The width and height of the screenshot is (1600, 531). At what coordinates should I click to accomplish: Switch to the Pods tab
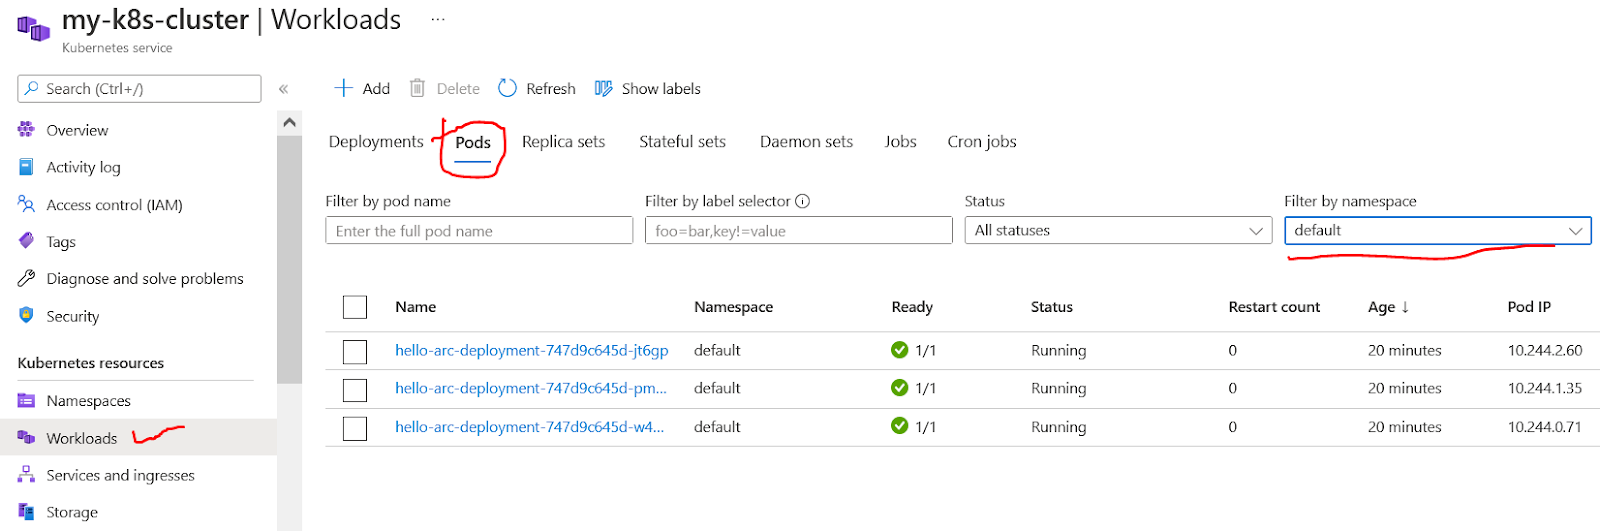click(473, 142)
